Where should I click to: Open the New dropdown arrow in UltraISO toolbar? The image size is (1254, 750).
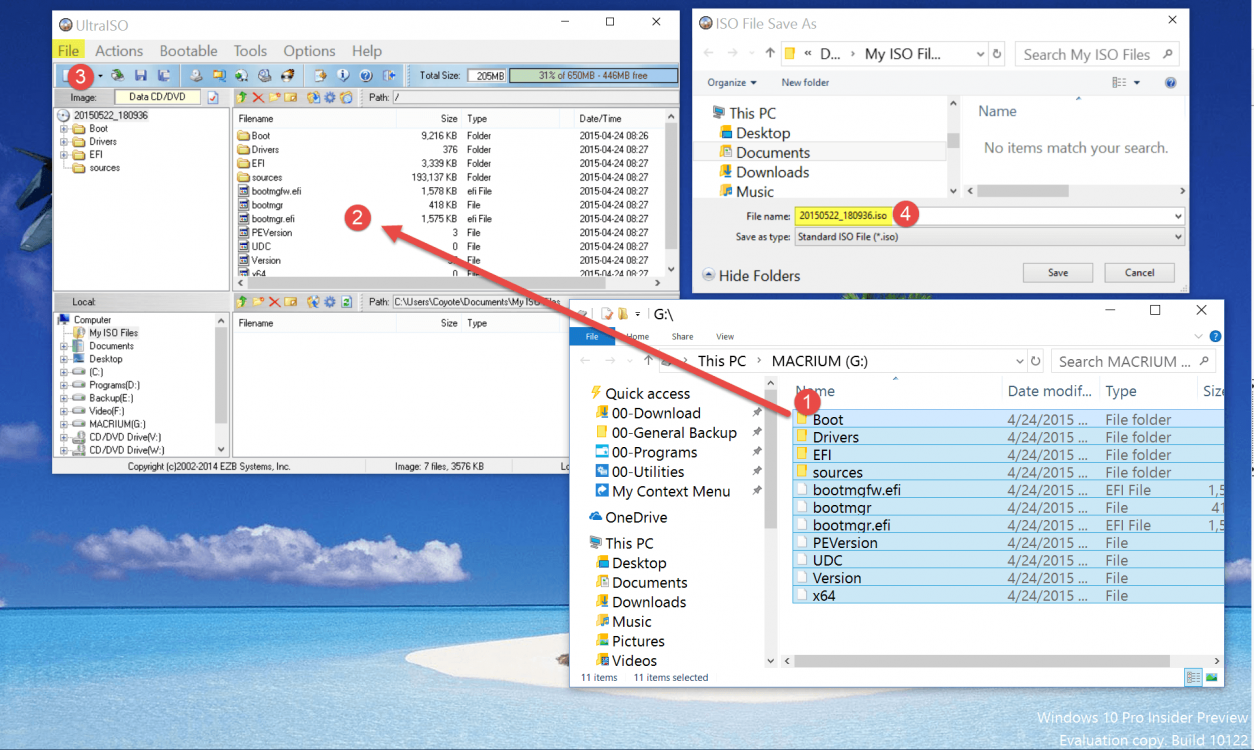[x=100, y=76]
